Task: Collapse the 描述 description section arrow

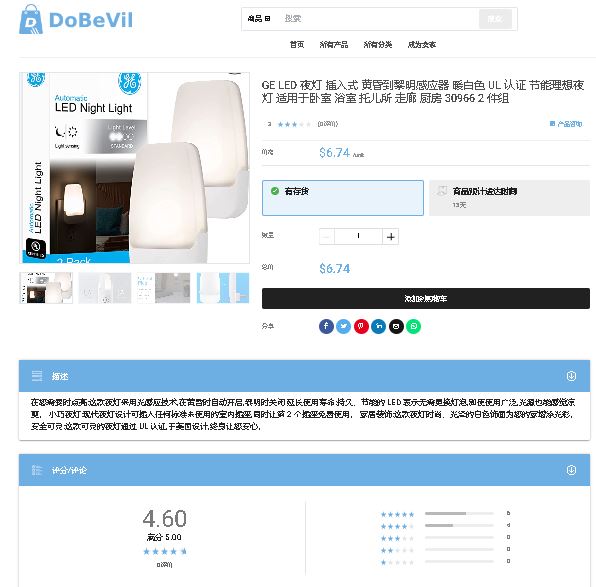Action: click(x=571, y=376)
